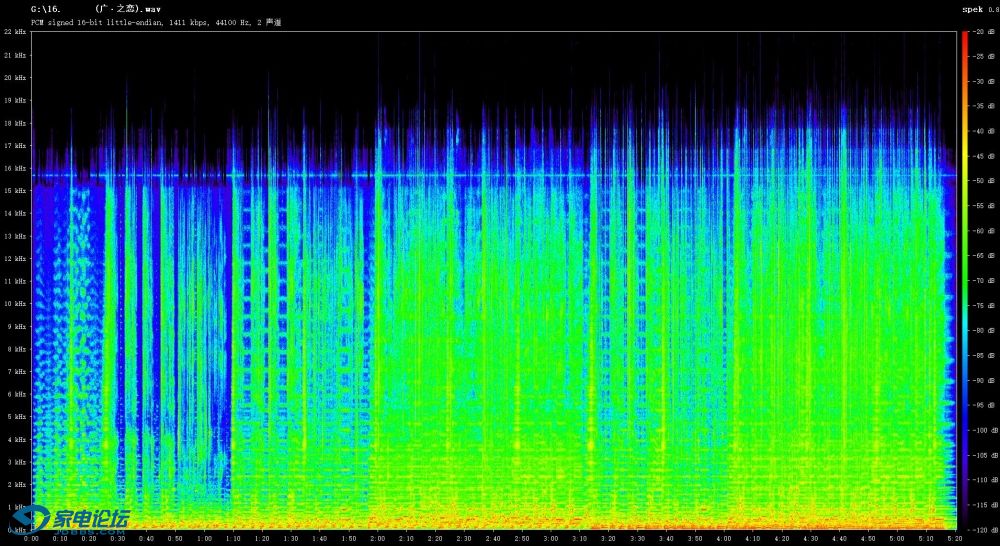Image resolution: width=1000 pixels, height=546 pixels.
Task: Select the 12 kHz axis label
Action: tap(14, 259)
